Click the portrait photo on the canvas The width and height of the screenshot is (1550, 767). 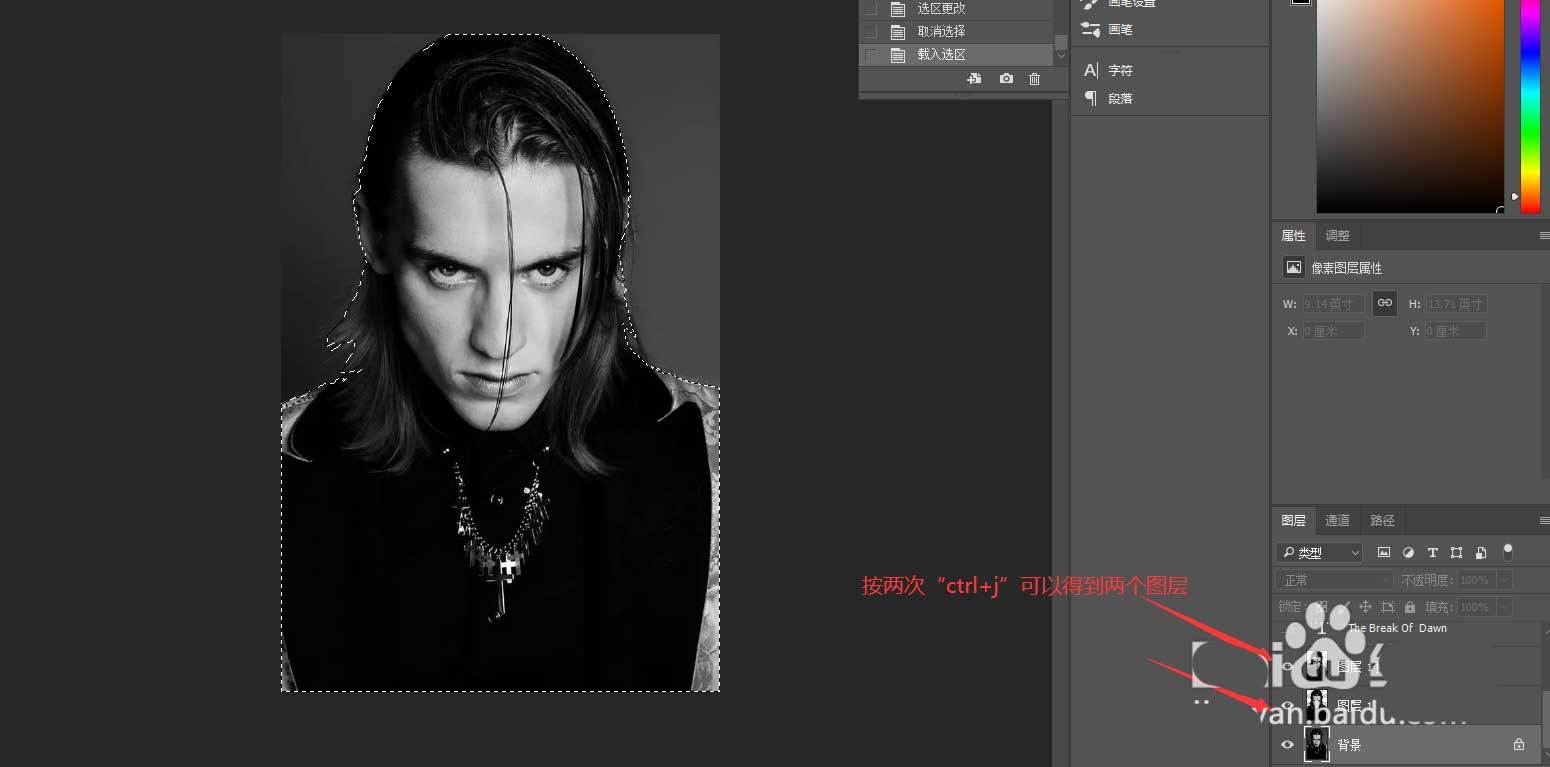(500, 362)
